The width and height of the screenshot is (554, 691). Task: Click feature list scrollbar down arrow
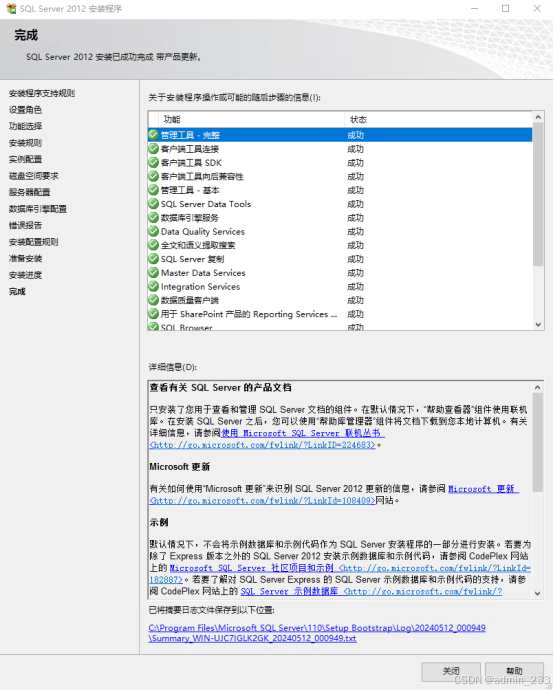[x=538, y=324]
